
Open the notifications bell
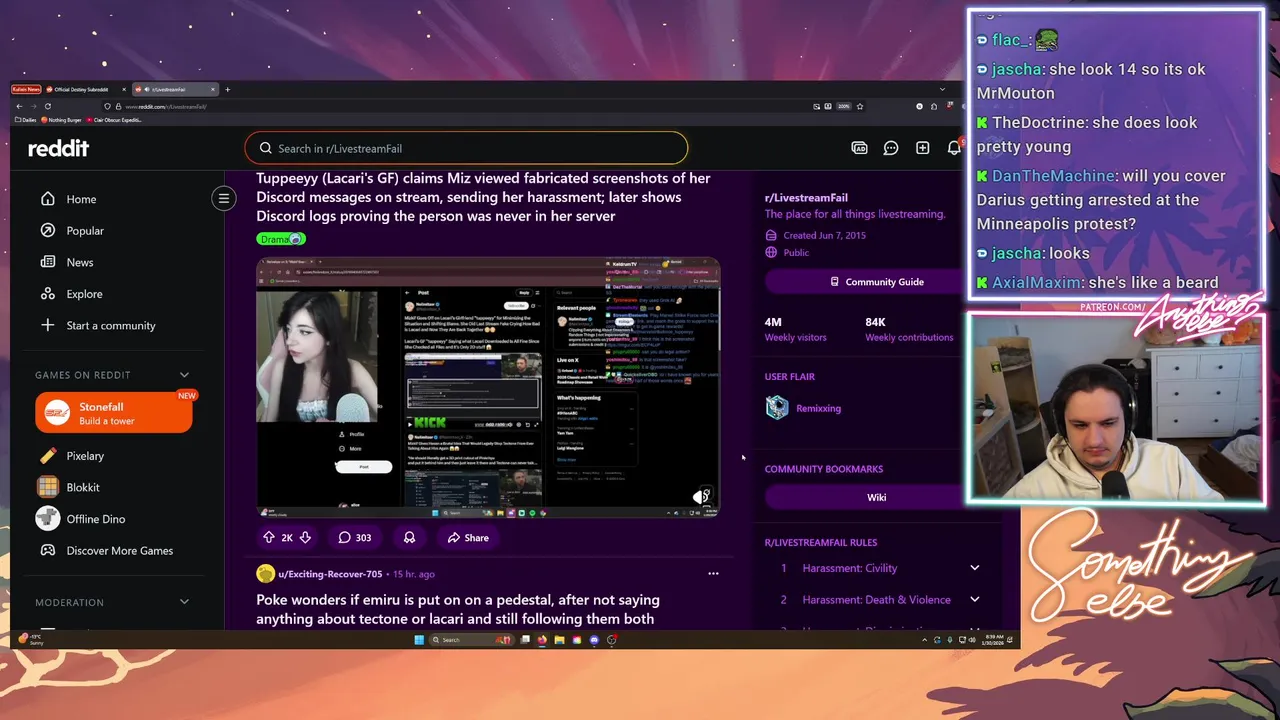(x=954, y=148)
